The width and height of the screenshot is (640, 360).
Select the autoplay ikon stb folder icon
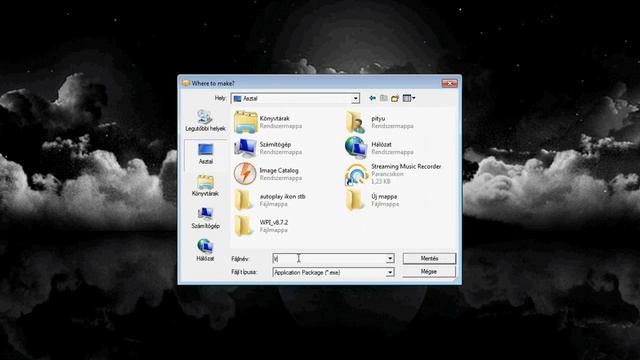tap(244, 200)
